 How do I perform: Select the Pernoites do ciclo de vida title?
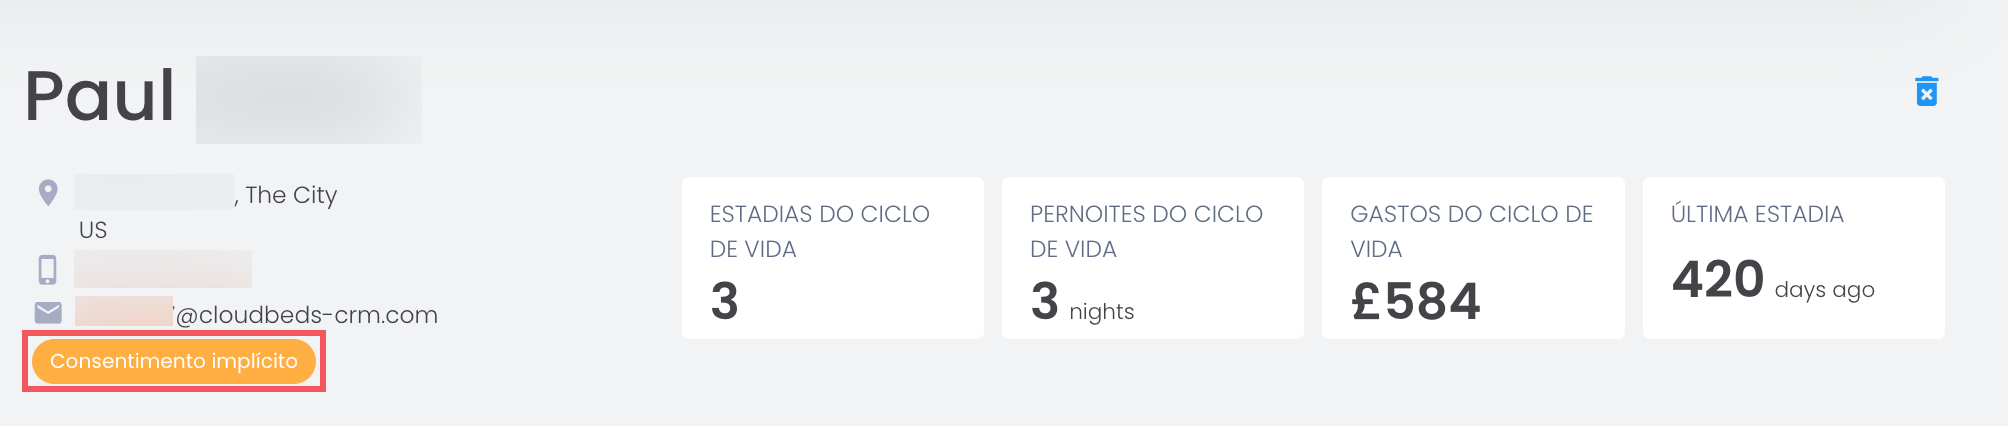tap(1146, 231)
